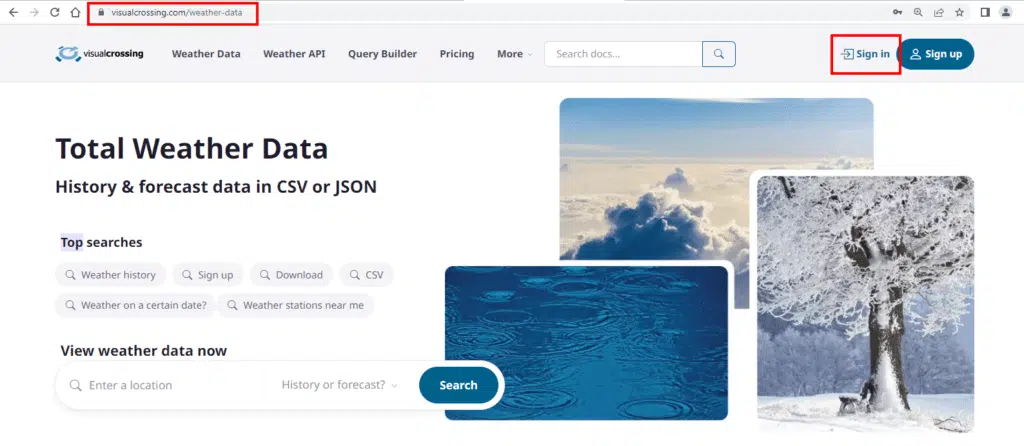Open the browser zoom magnifier icon

coord(917,12)
